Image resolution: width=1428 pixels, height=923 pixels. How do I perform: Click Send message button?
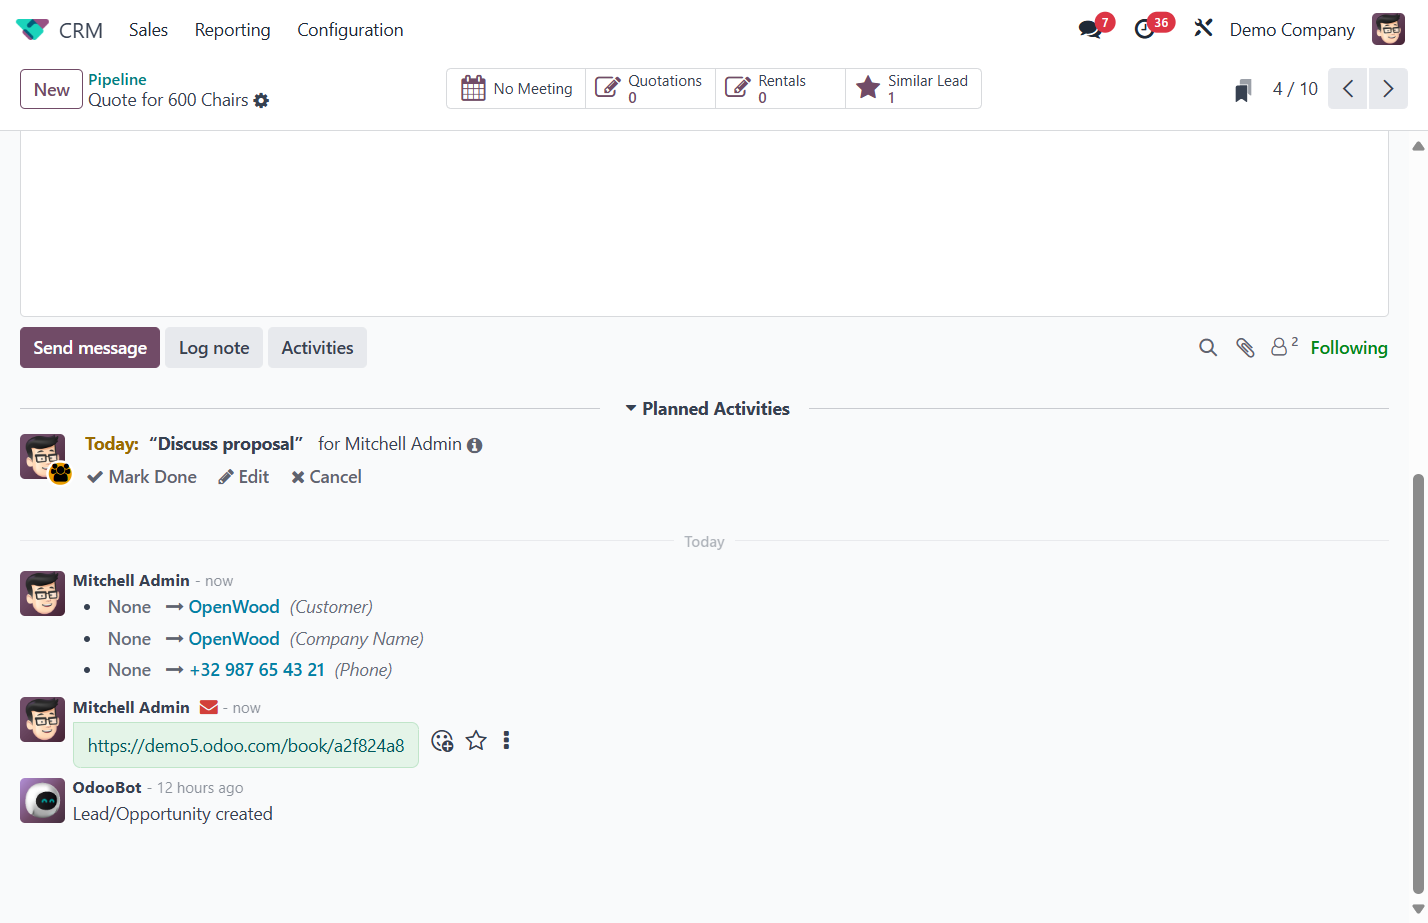(x=90, y=348)
